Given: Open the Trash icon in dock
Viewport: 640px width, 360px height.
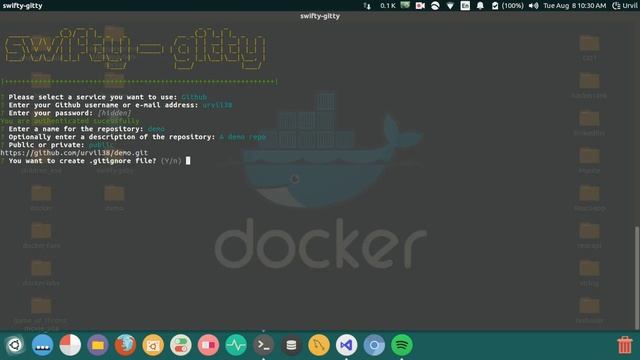Looking at the screenshot, I should (x=624, y=345).
